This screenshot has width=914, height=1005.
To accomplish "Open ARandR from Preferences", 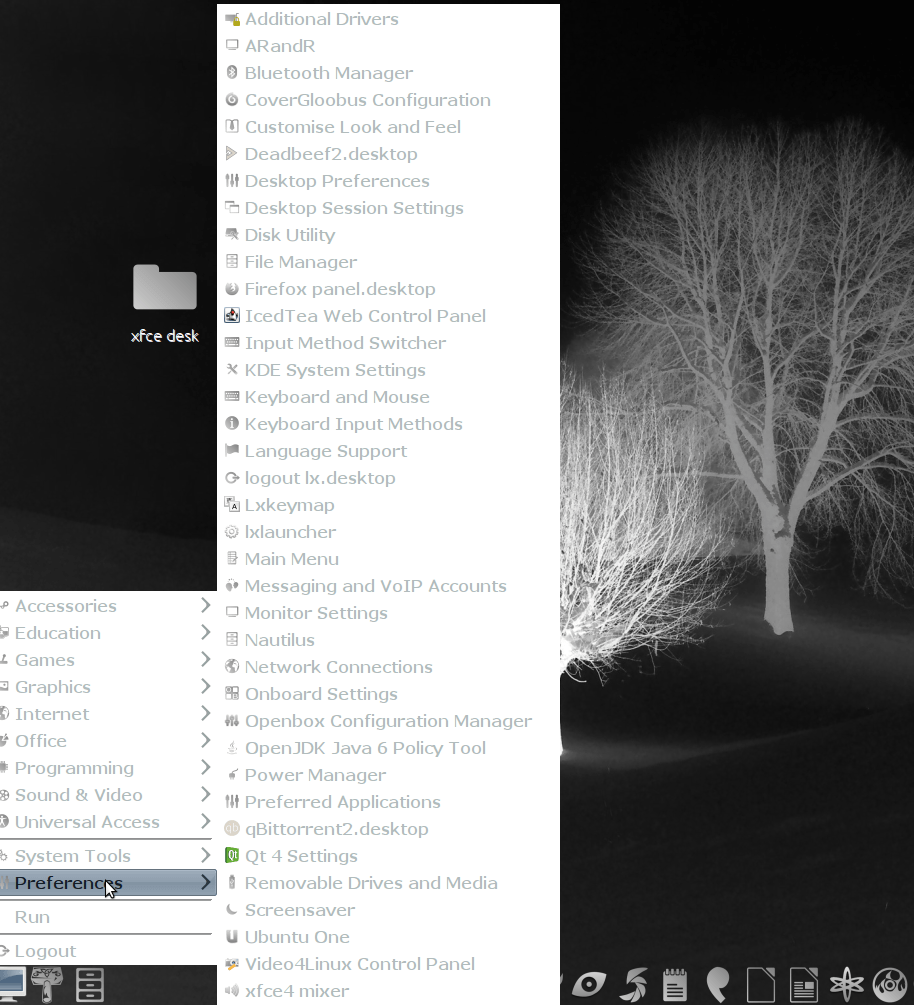I will click(x=388, y=46).
